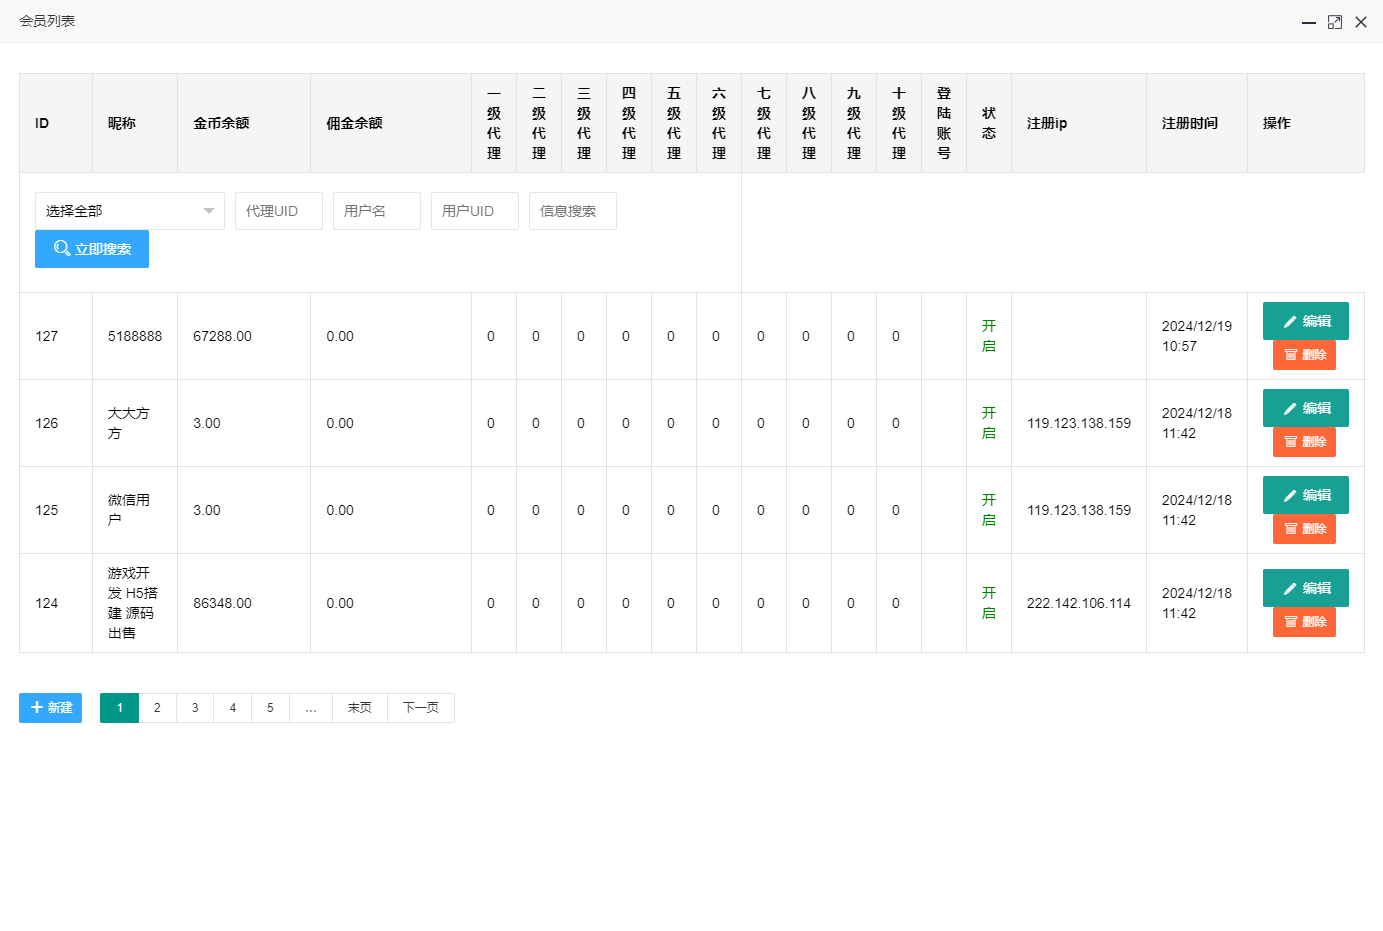1383x931 pixels.
Task: Toggle 开启 status for member 127
Action: click(x=988, y=336)
